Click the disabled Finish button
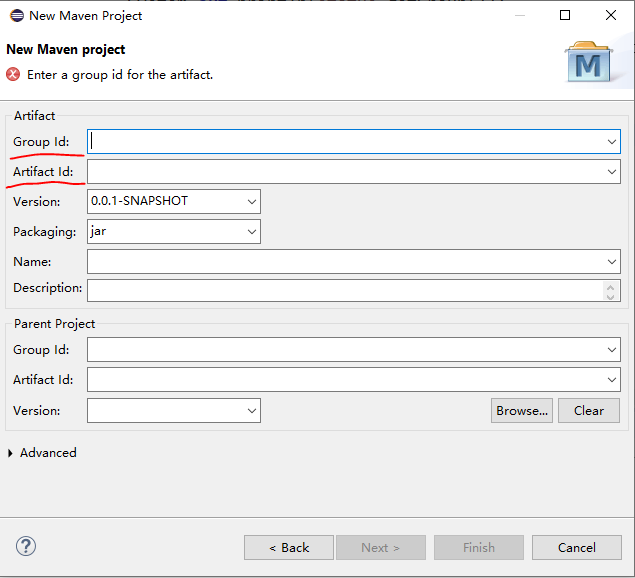 coord(479,548)
